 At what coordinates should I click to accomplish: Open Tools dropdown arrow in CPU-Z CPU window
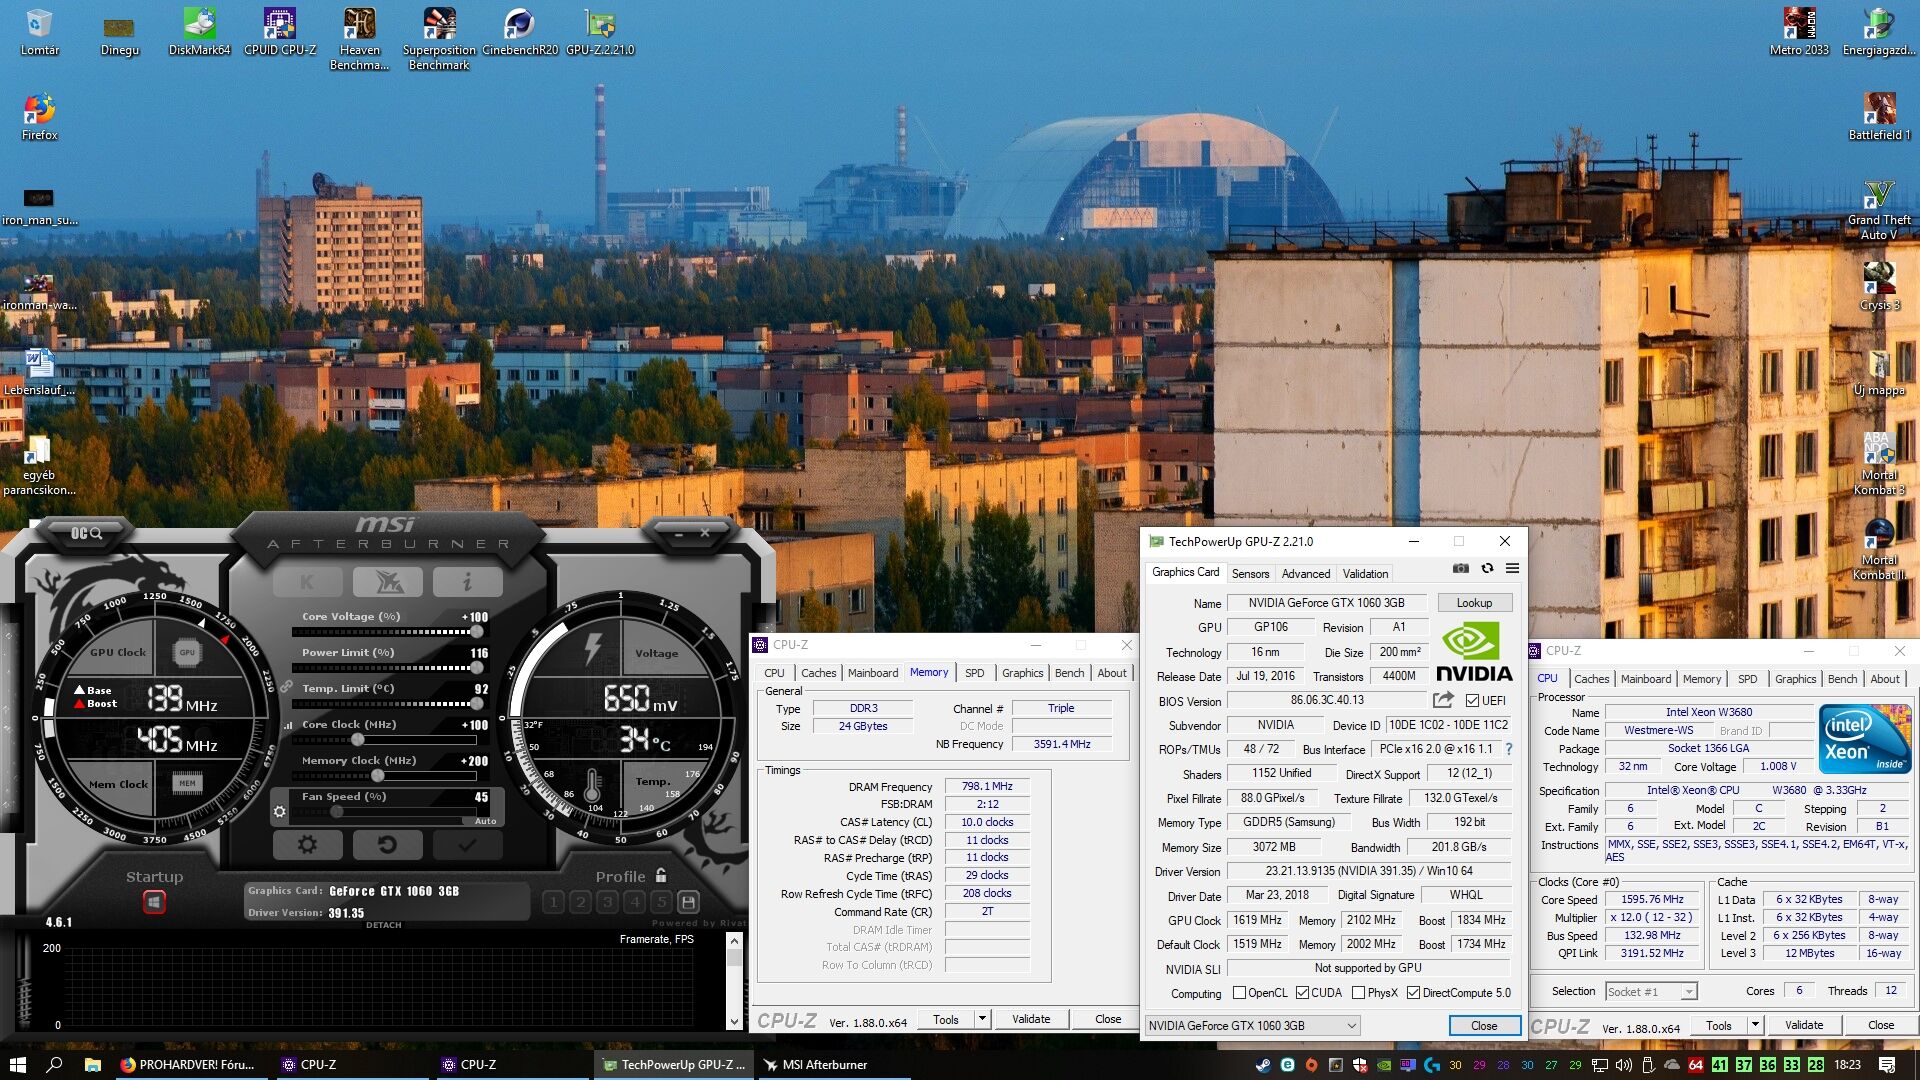(x=1755, y=1025)
